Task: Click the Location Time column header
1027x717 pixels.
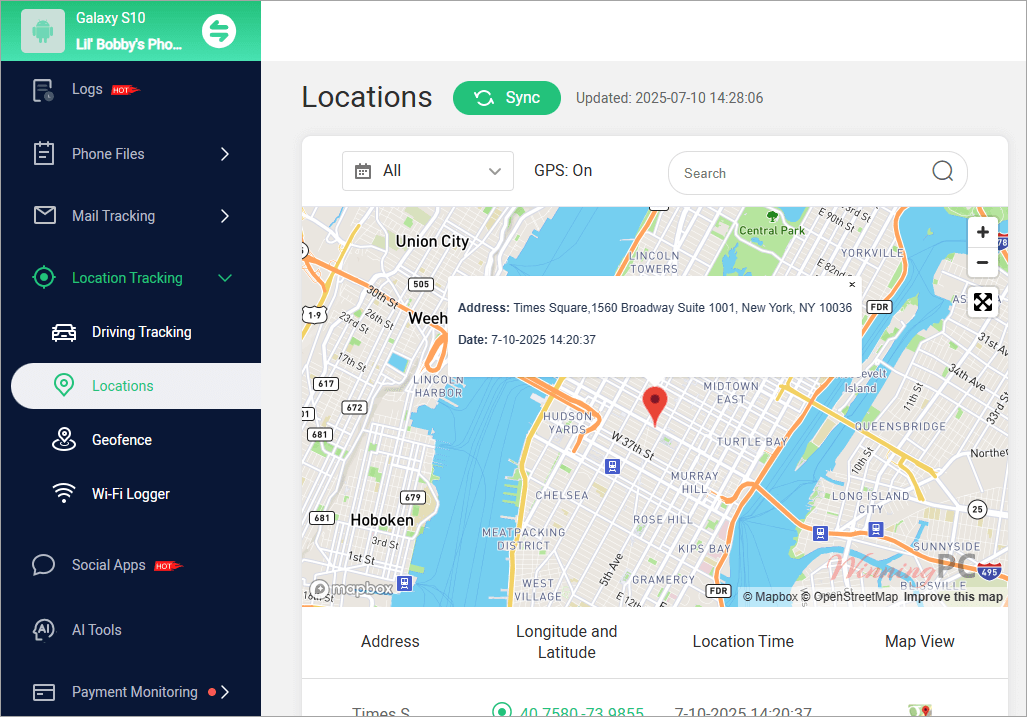Action: (x=743, y=641)
